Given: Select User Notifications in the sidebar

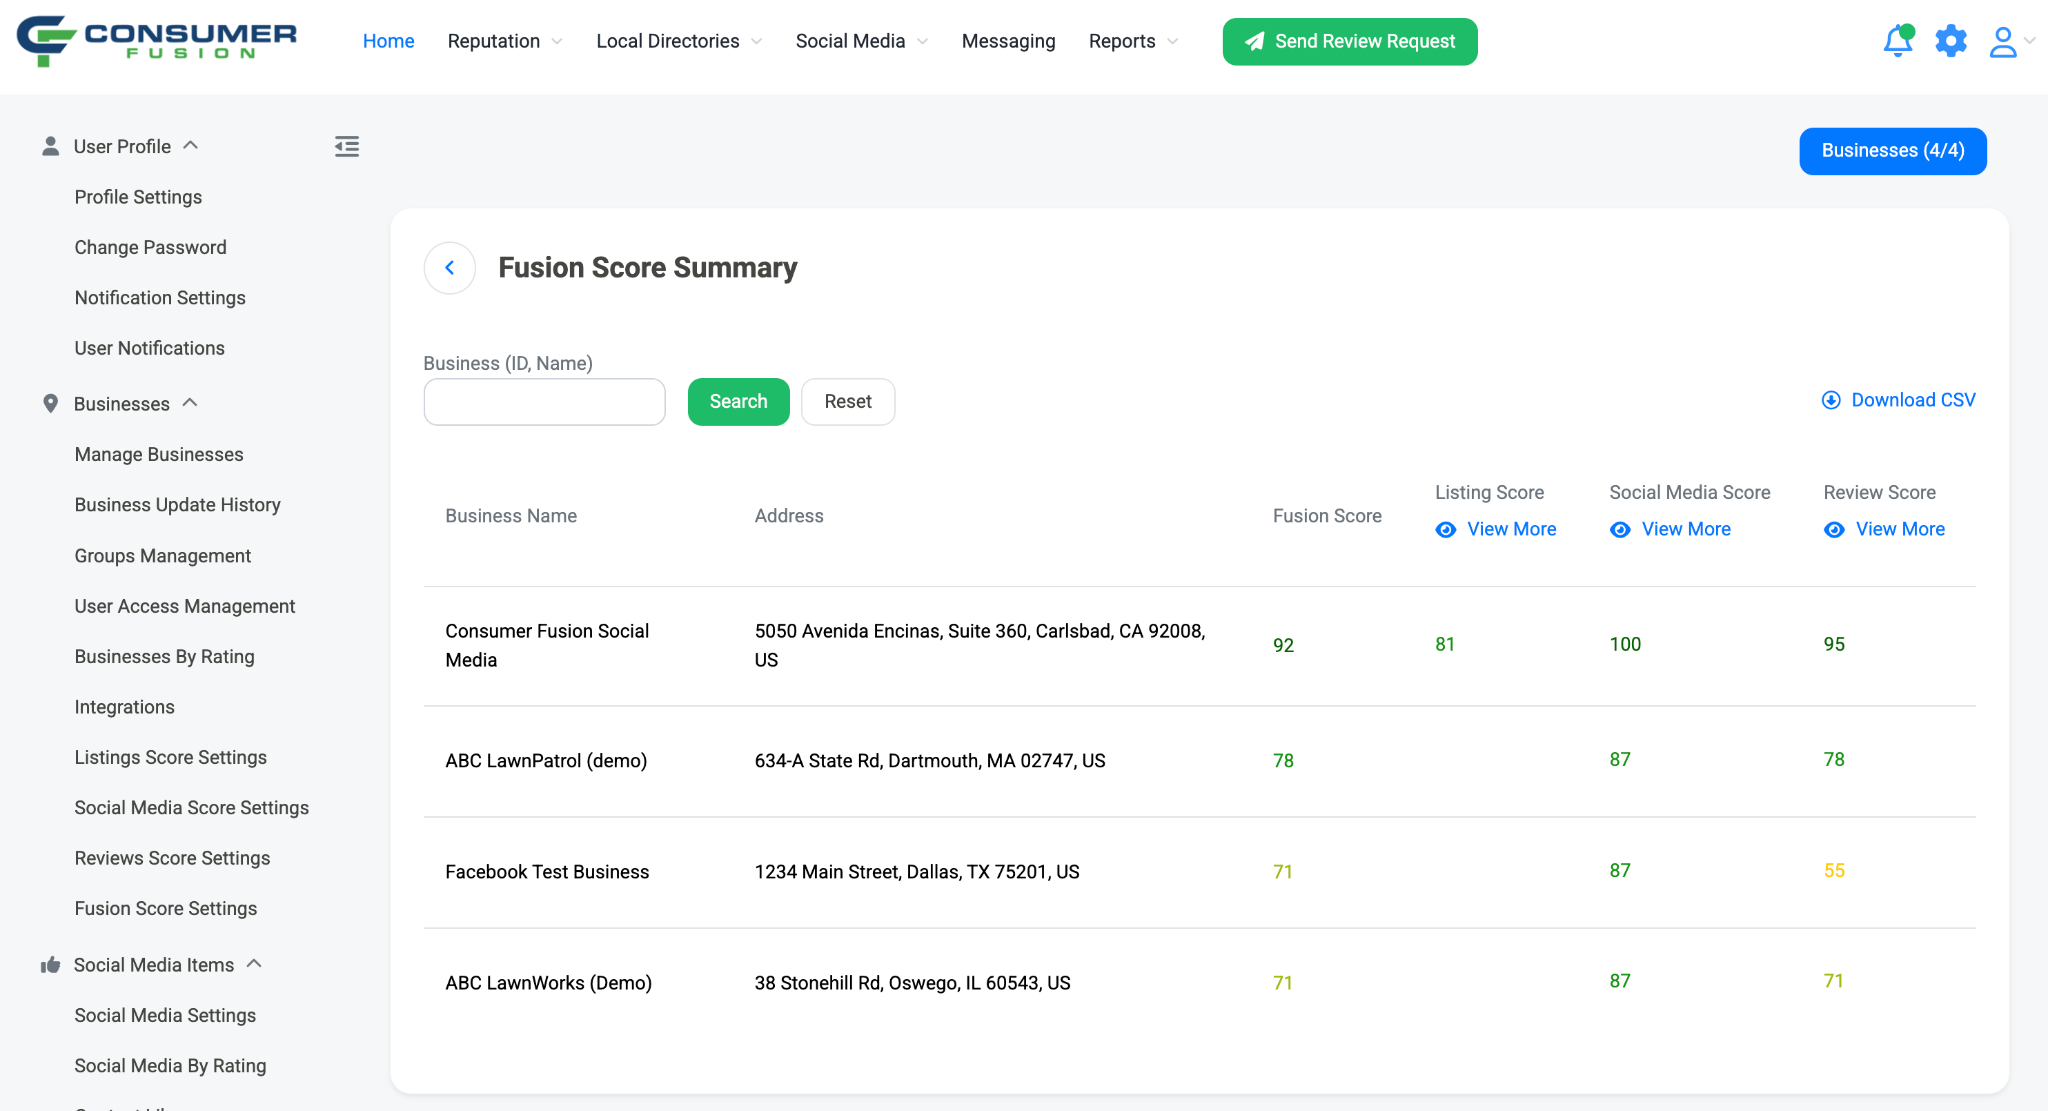Looking at the screenshot, I should click(x=149, y=348).
